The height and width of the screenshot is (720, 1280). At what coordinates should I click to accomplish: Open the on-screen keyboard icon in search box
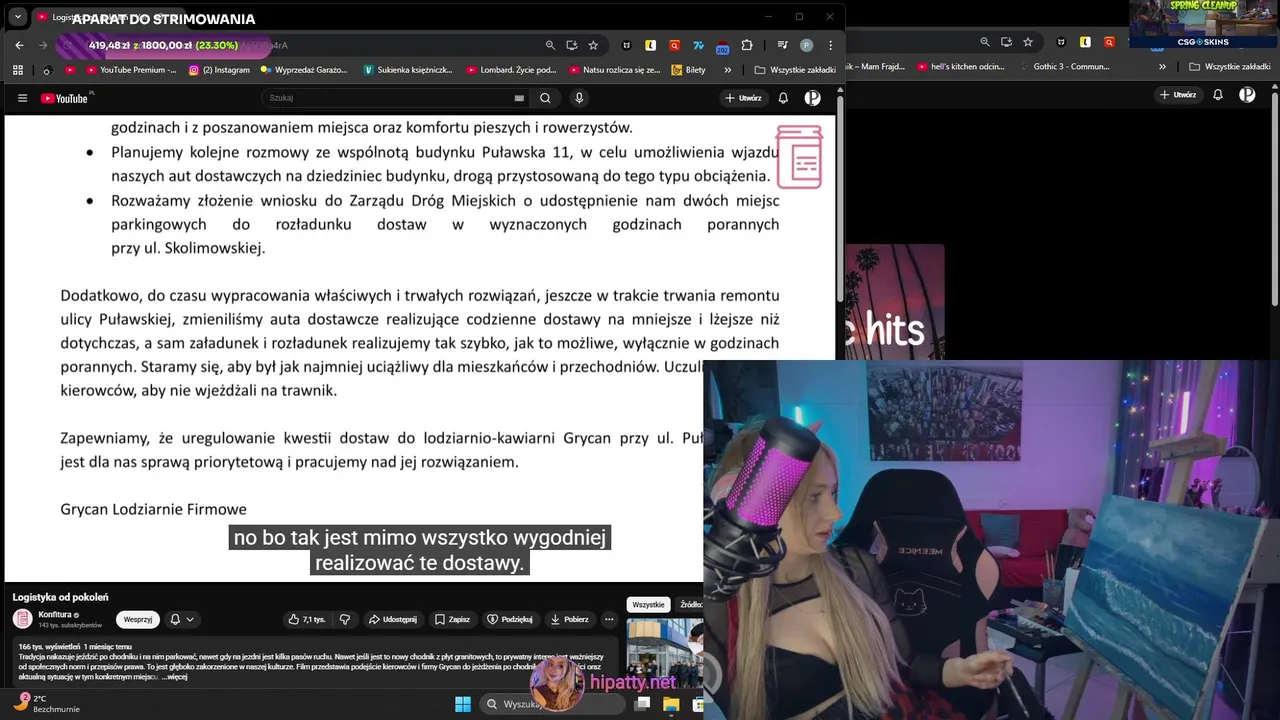point(519,98)
